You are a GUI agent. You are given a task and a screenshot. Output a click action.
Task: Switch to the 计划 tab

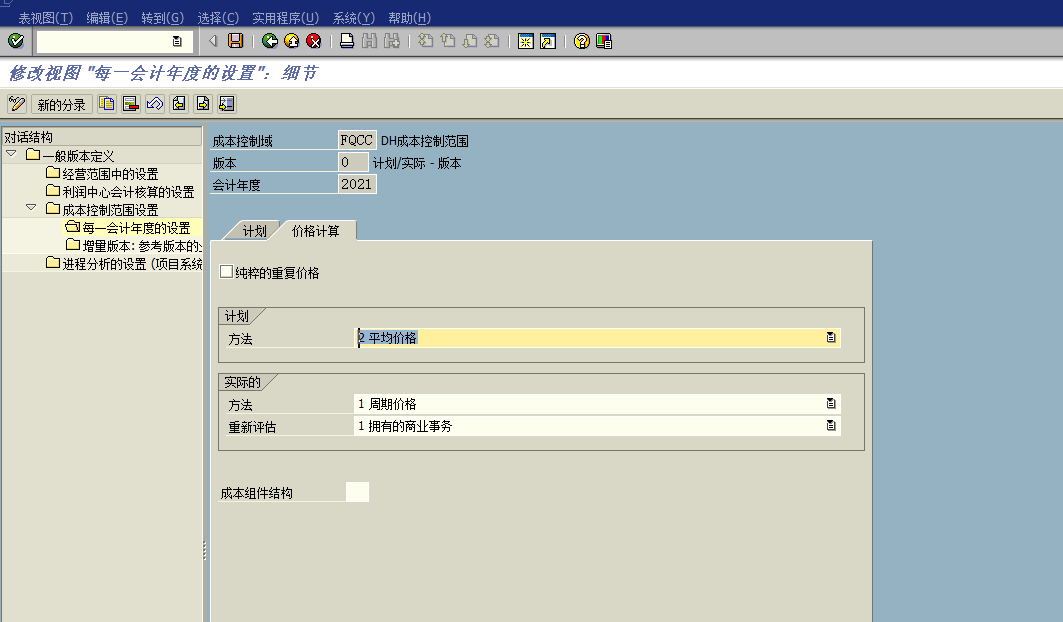point(254,231)
